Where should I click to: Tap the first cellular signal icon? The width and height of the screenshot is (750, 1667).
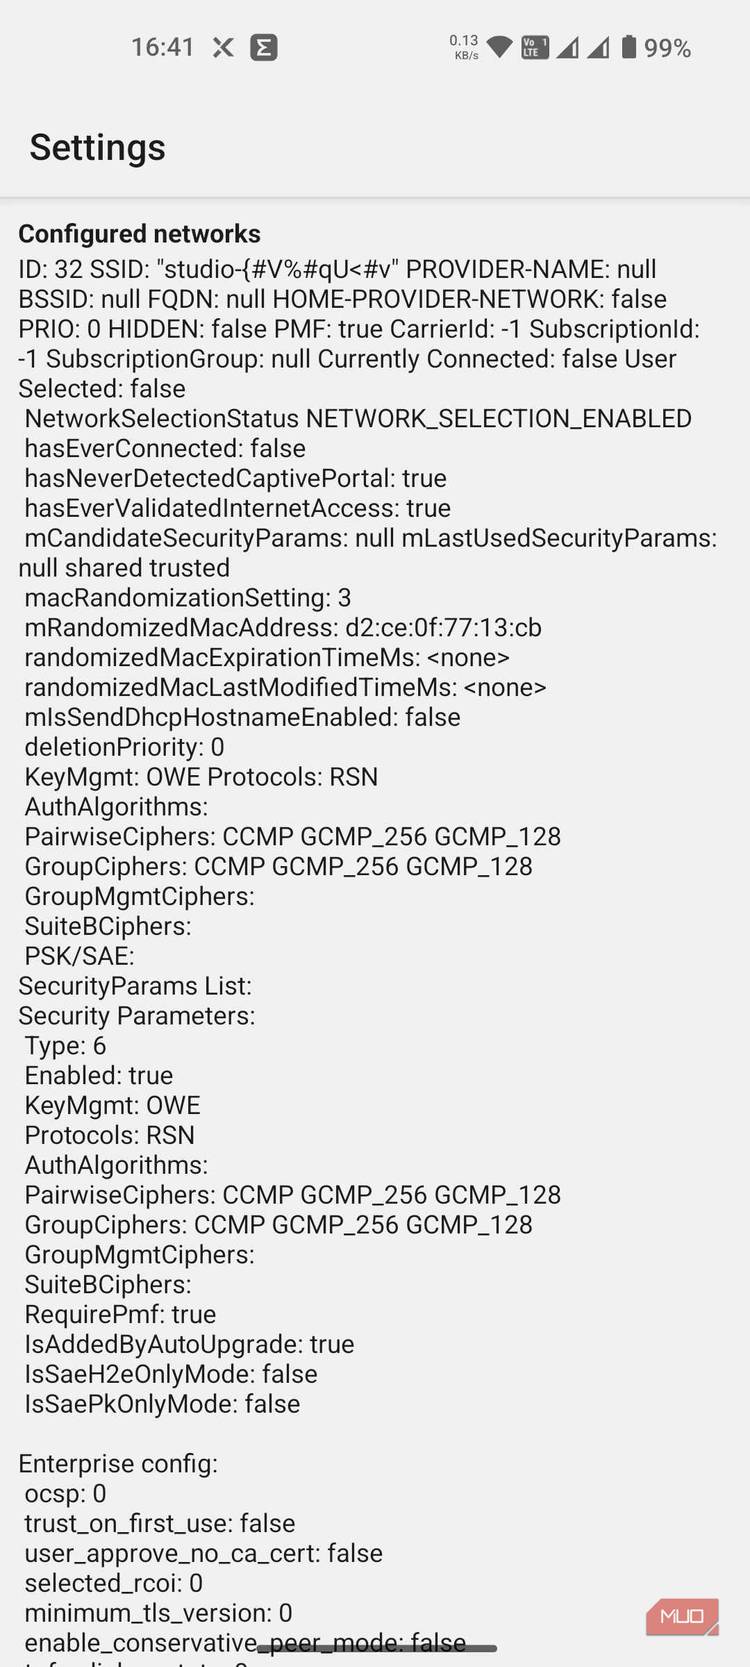[570, 46]
